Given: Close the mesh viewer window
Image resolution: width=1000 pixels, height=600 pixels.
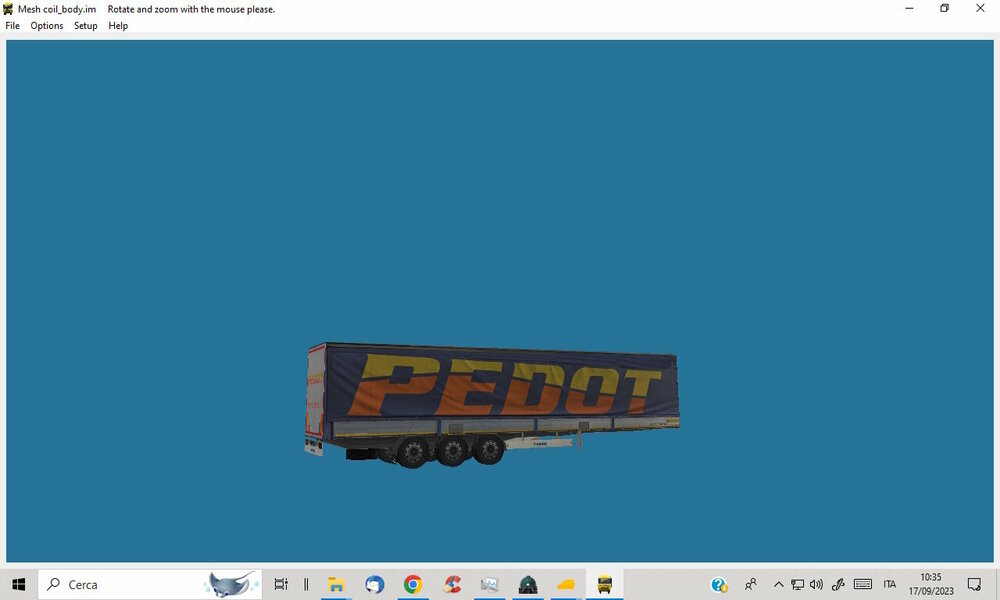Looking at the screenshot, I should (980, 8).
